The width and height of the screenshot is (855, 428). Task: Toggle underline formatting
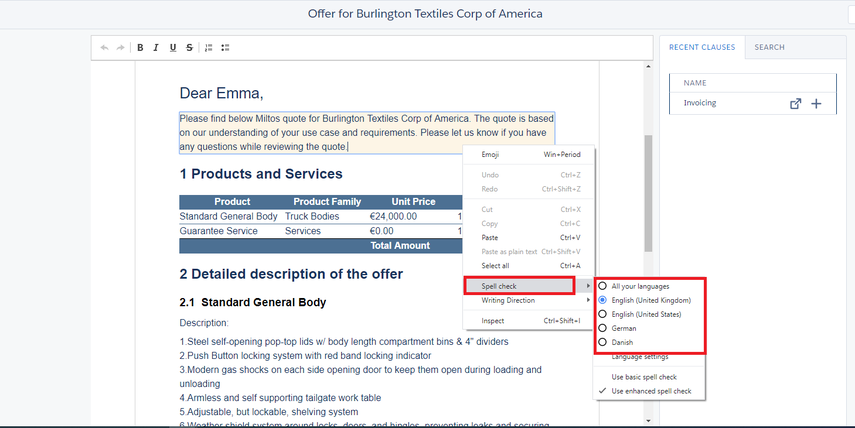pyautogui.click(x=173, y=47)
